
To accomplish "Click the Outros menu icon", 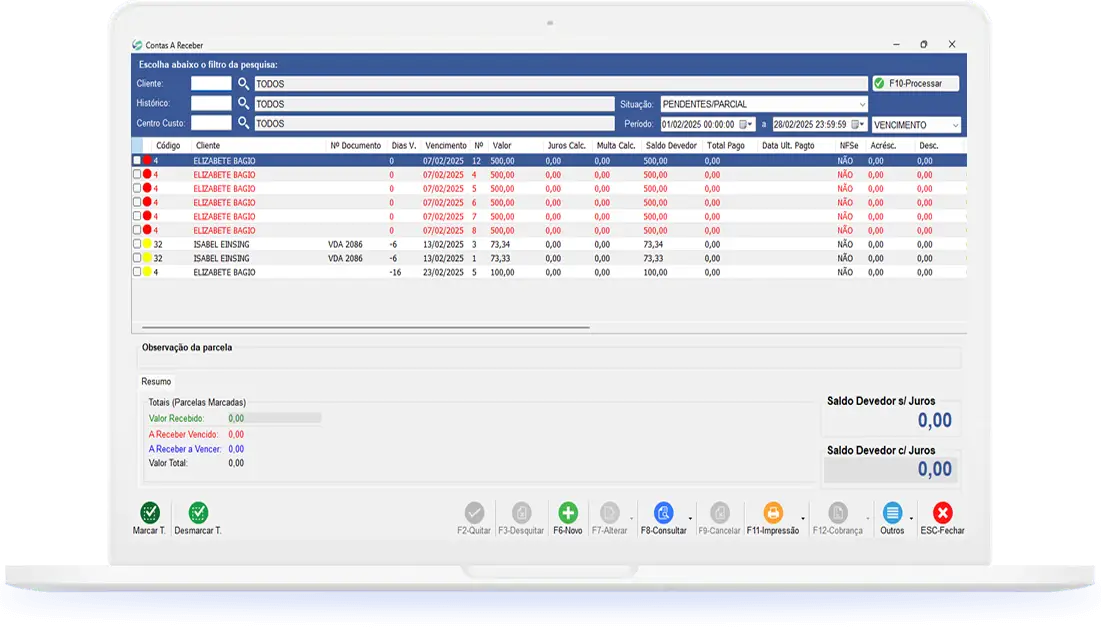I will [893, 513].
